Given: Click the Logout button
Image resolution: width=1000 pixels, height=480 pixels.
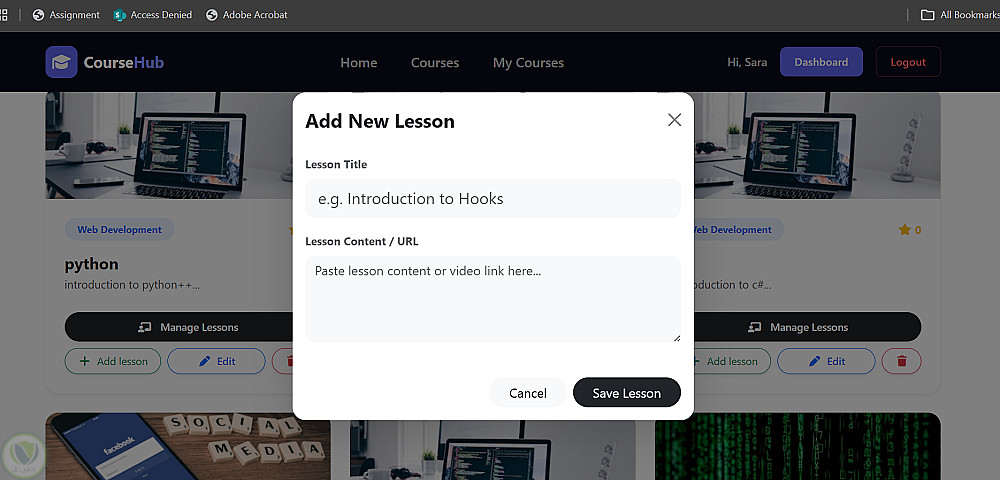Looking at the screenshot, I should (908, 62).
